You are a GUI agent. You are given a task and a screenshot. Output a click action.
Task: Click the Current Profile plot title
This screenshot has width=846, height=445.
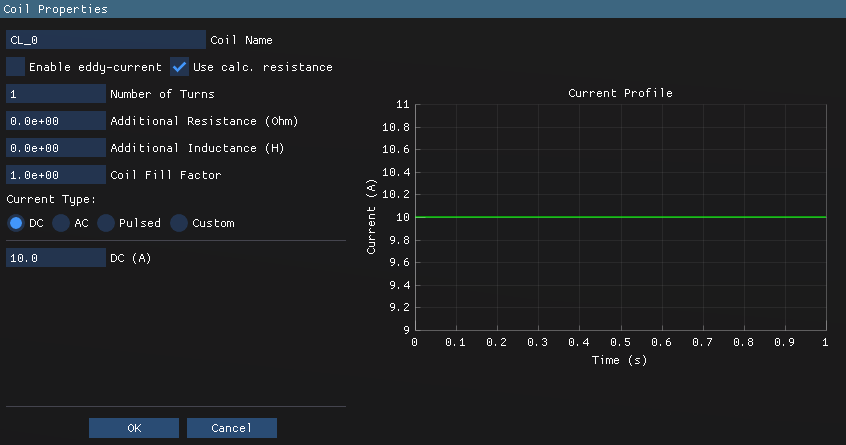click(620, 93)
